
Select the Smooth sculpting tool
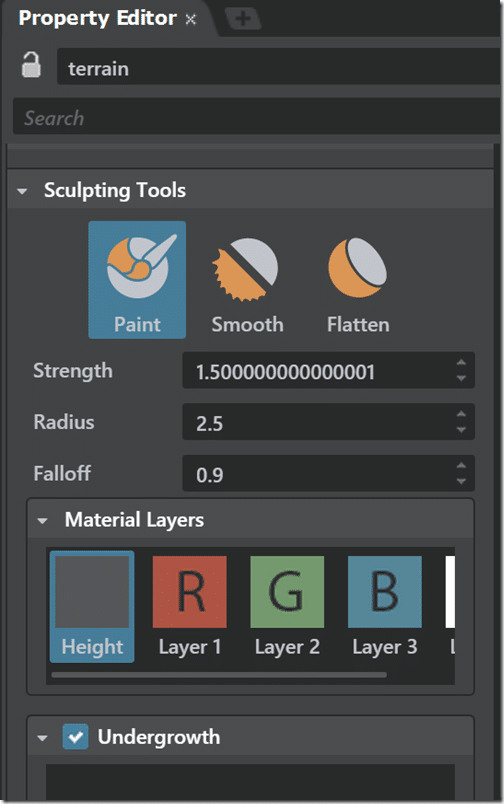[247, 285]
